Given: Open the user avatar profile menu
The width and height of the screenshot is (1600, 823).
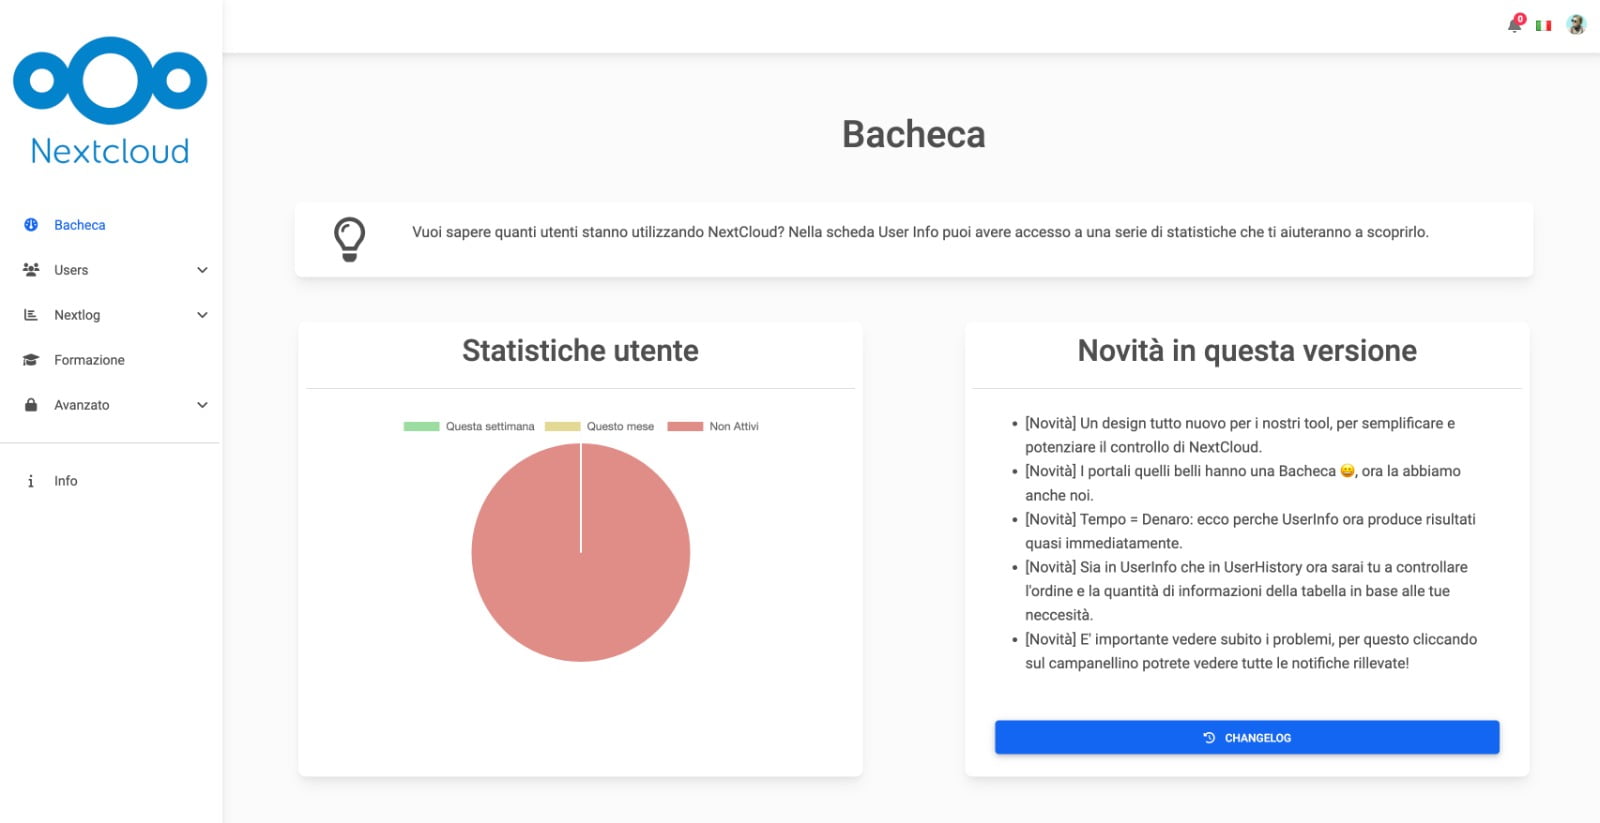Looking at the screenshot, I should [1577, 25].
